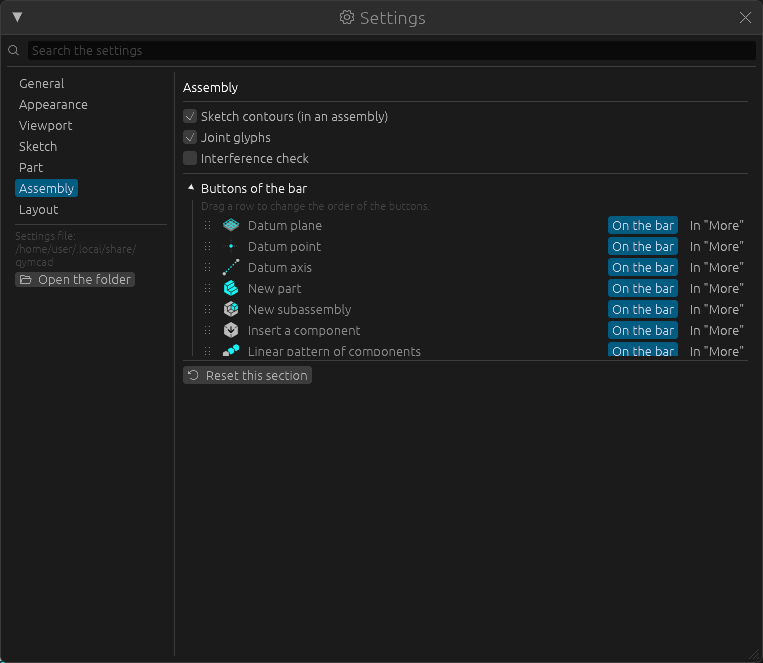Image resolution: width=763 pixels, height=663 pixels.
Task: Click the Datum plane row label
Action: coord(285,225)
